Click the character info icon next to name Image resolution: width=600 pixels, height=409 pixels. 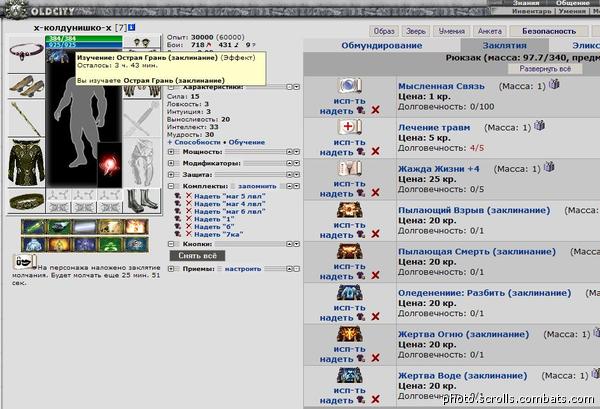pyautogui.click(x=131, y=28)
